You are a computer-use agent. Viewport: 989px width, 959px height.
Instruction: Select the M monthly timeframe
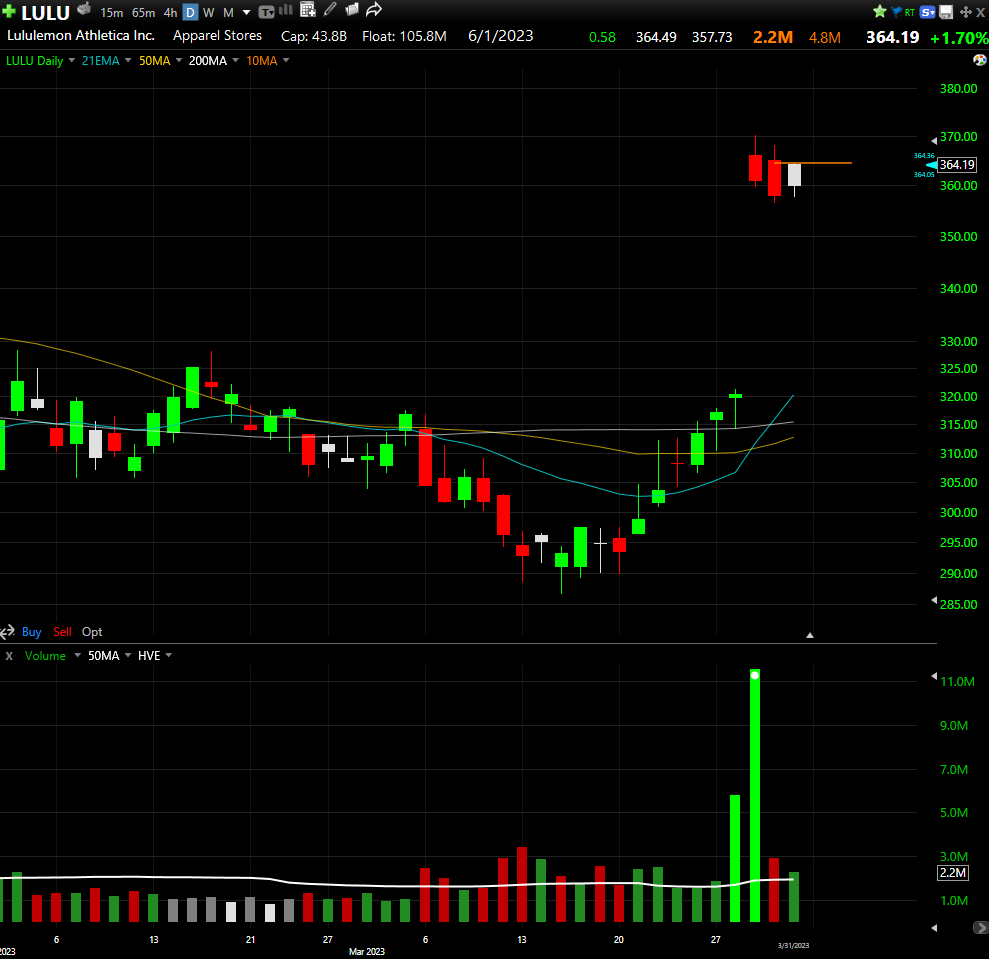(x=228, y=13)
